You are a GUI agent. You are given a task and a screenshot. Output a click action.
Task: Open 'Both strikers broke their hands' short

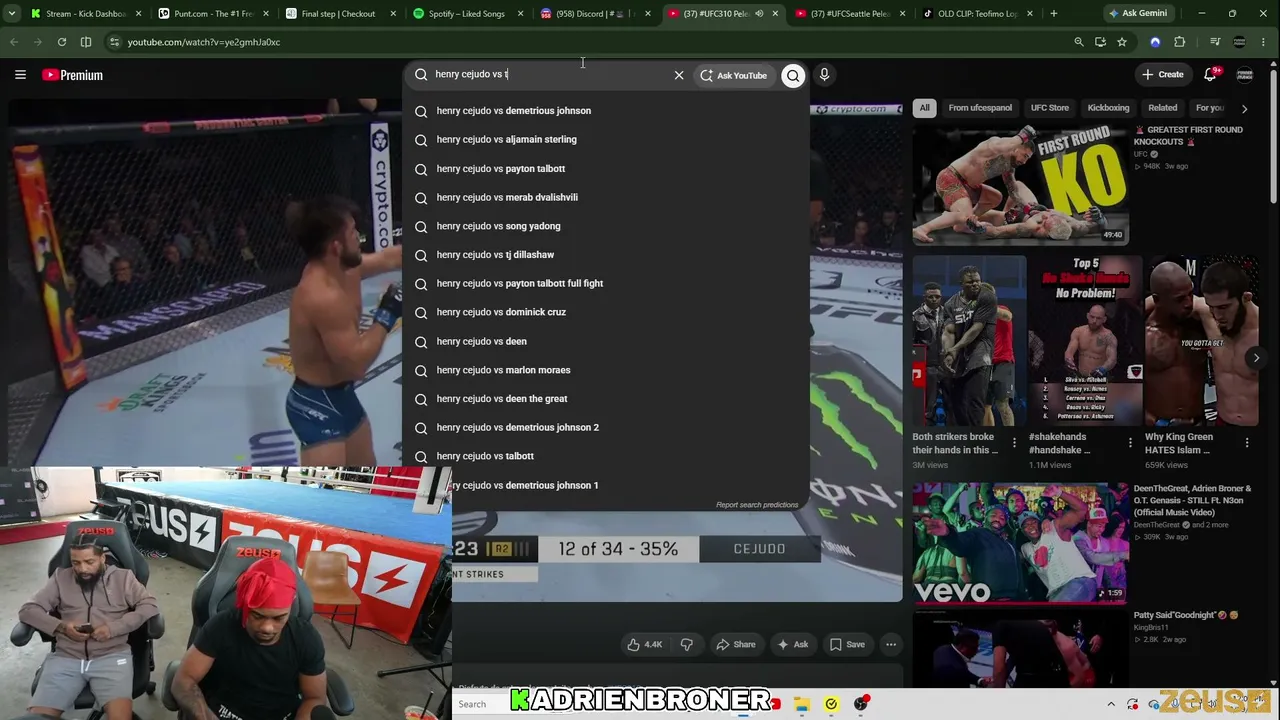pyautogui.click(x=969, y=341)
